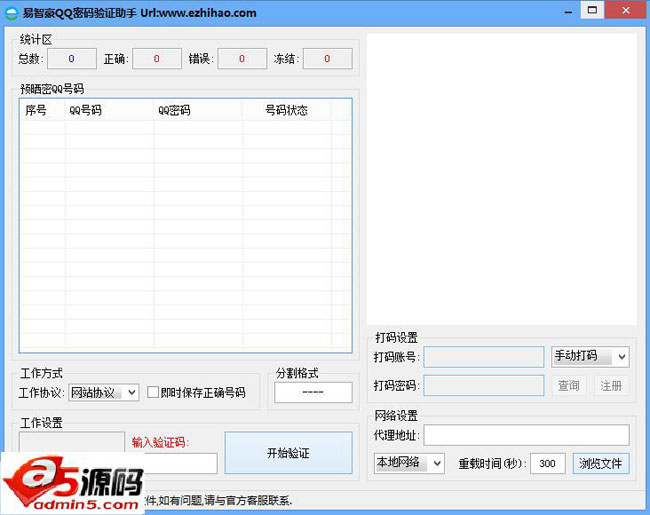Click the 重载时间 field showing 300
Image resolution: width=650 pixels, height=515 pixels.
point(547,463)
